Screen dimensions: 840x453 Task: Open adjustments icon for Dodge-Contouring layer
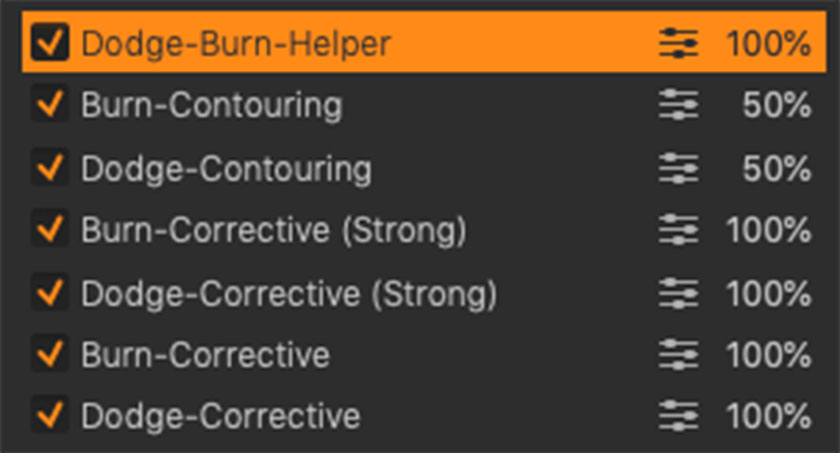(679, 168)
